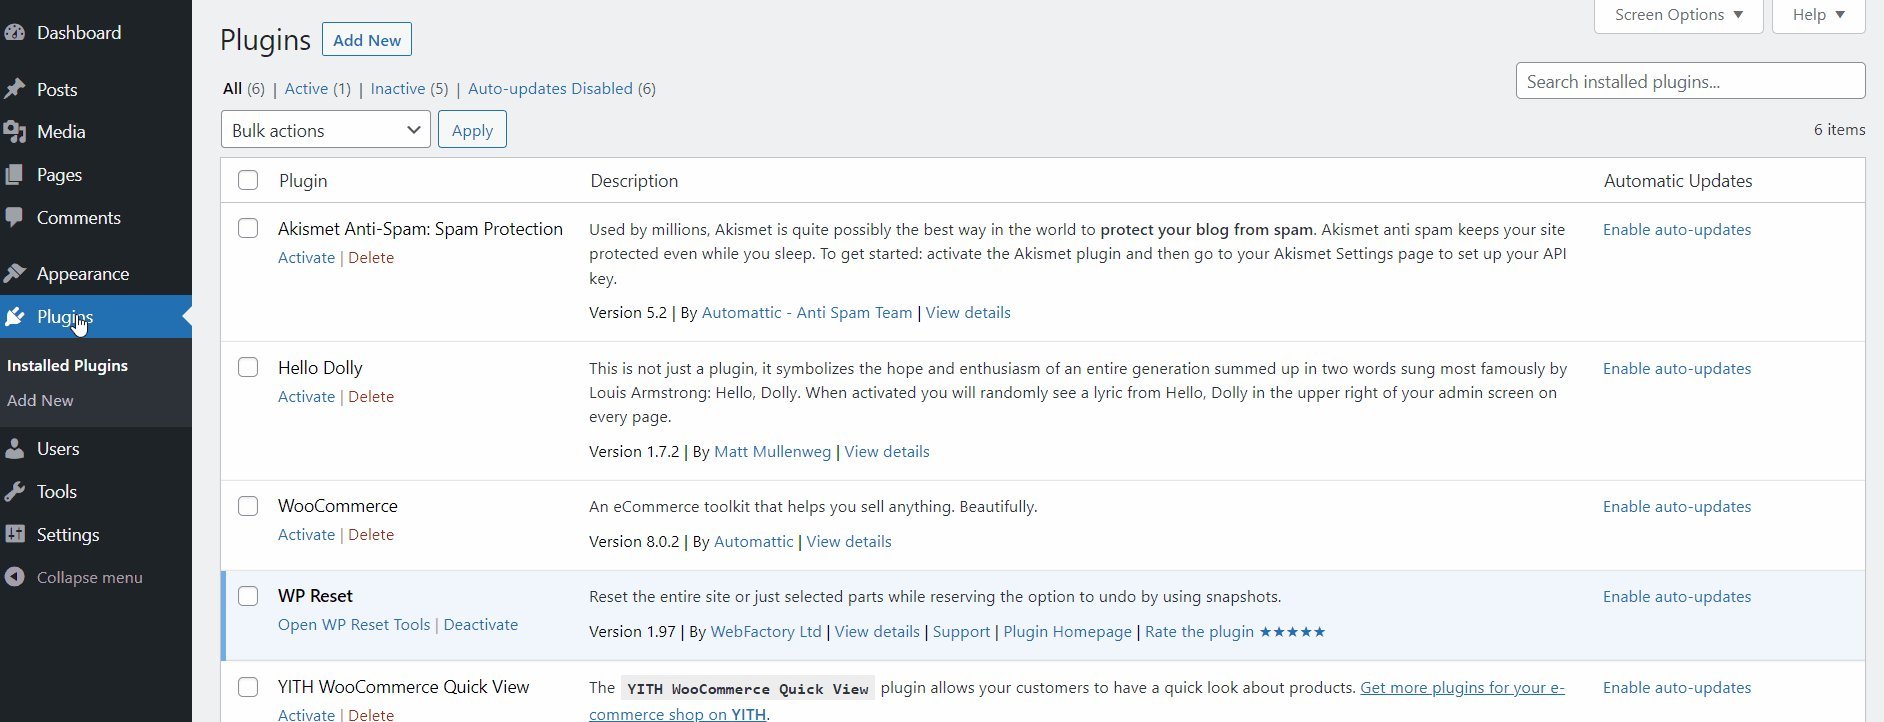Open the WP Reset Plugin Homepage link
The height and width of the screenshot is (722, 1884).
[1067, 632]
